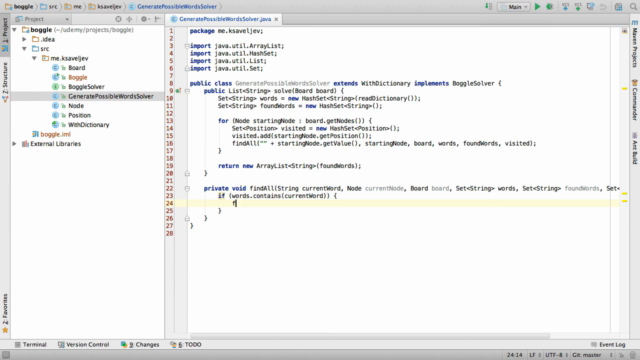Click the search everywhere magnifier
The height and width of the screenshot is (360, 640).
coord(633,7)
